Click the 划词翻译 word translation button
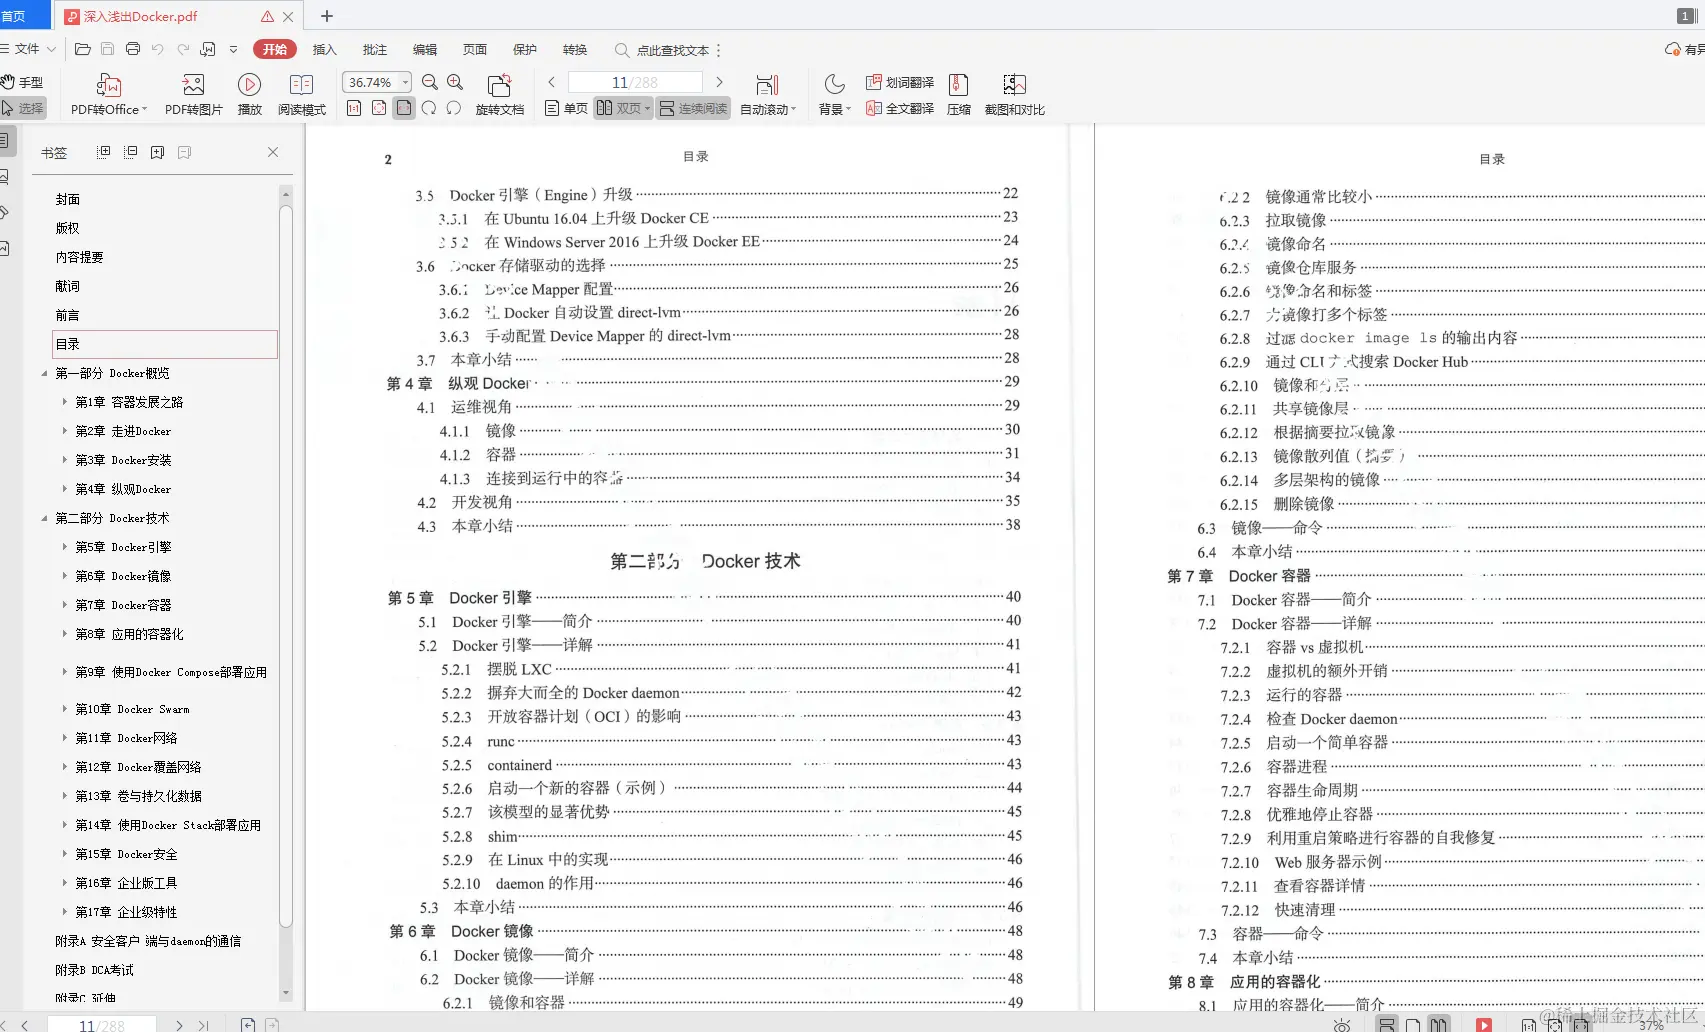This screenshot has height=1032, width=1705. pos(899,82)
